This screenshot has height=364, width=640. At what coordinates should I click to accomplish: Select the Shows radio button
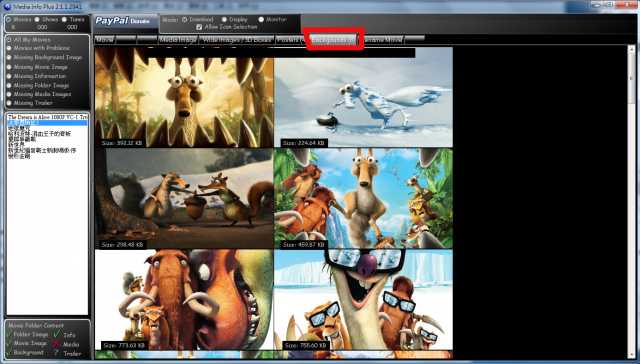[37, 19]
